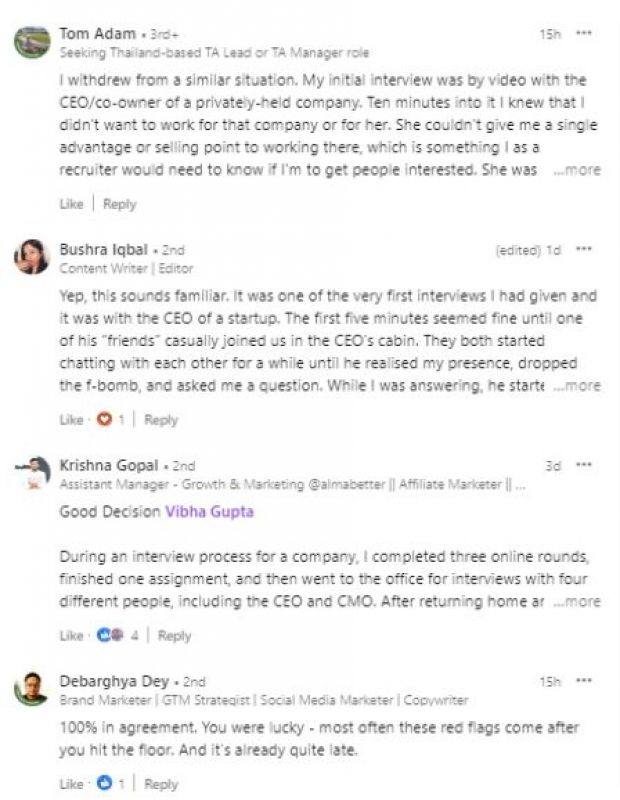Open options menu on Bushra Iqbal's comment
The height and width of the screenshot is (800, 620).
tap(584, 249)
